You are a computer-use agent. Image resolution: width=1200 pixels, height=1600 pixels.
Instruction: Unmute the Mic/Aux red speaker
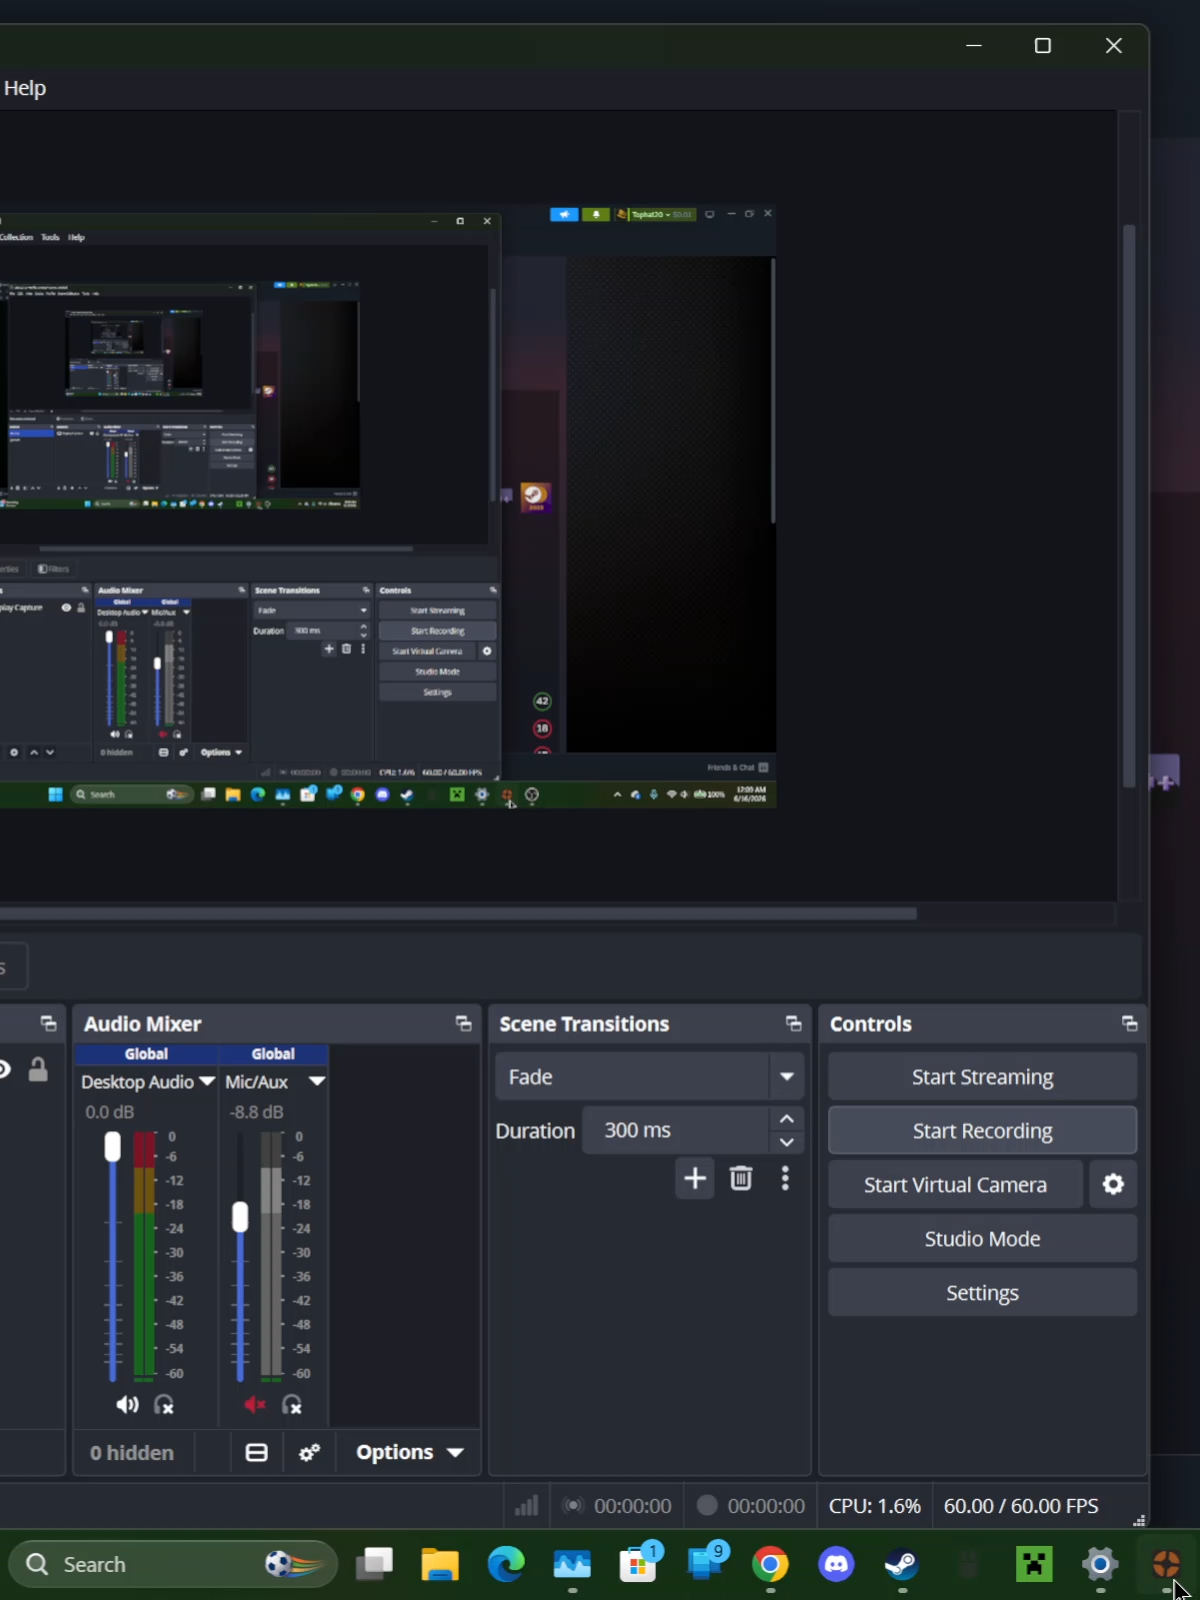point(255,1405)
